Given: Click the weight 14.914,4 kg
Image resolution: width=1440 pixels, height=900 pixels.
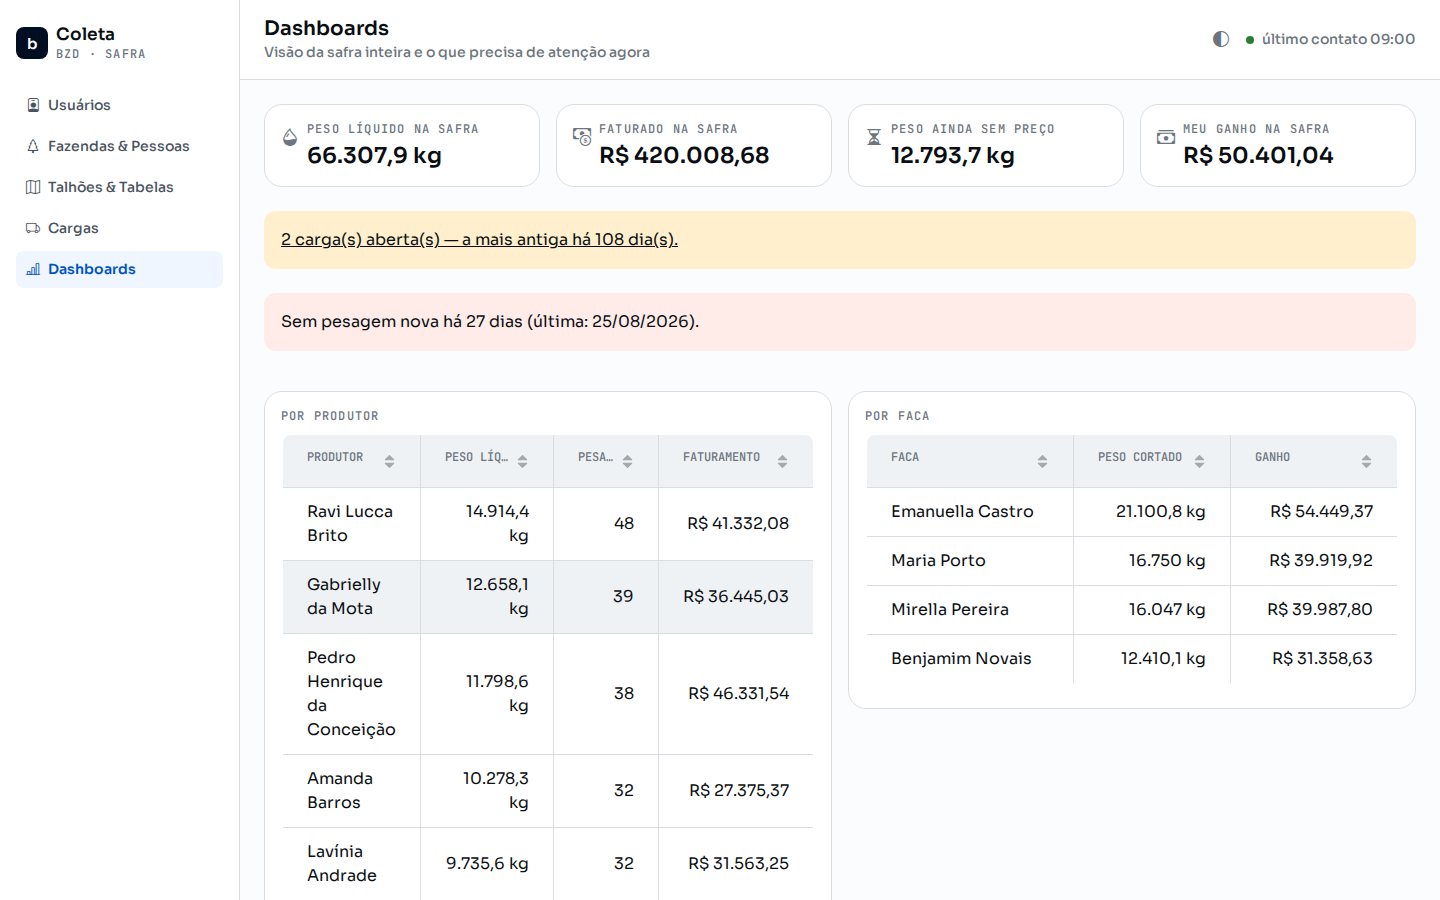Looking at the screenshot, I should click(x=497, y=523).
